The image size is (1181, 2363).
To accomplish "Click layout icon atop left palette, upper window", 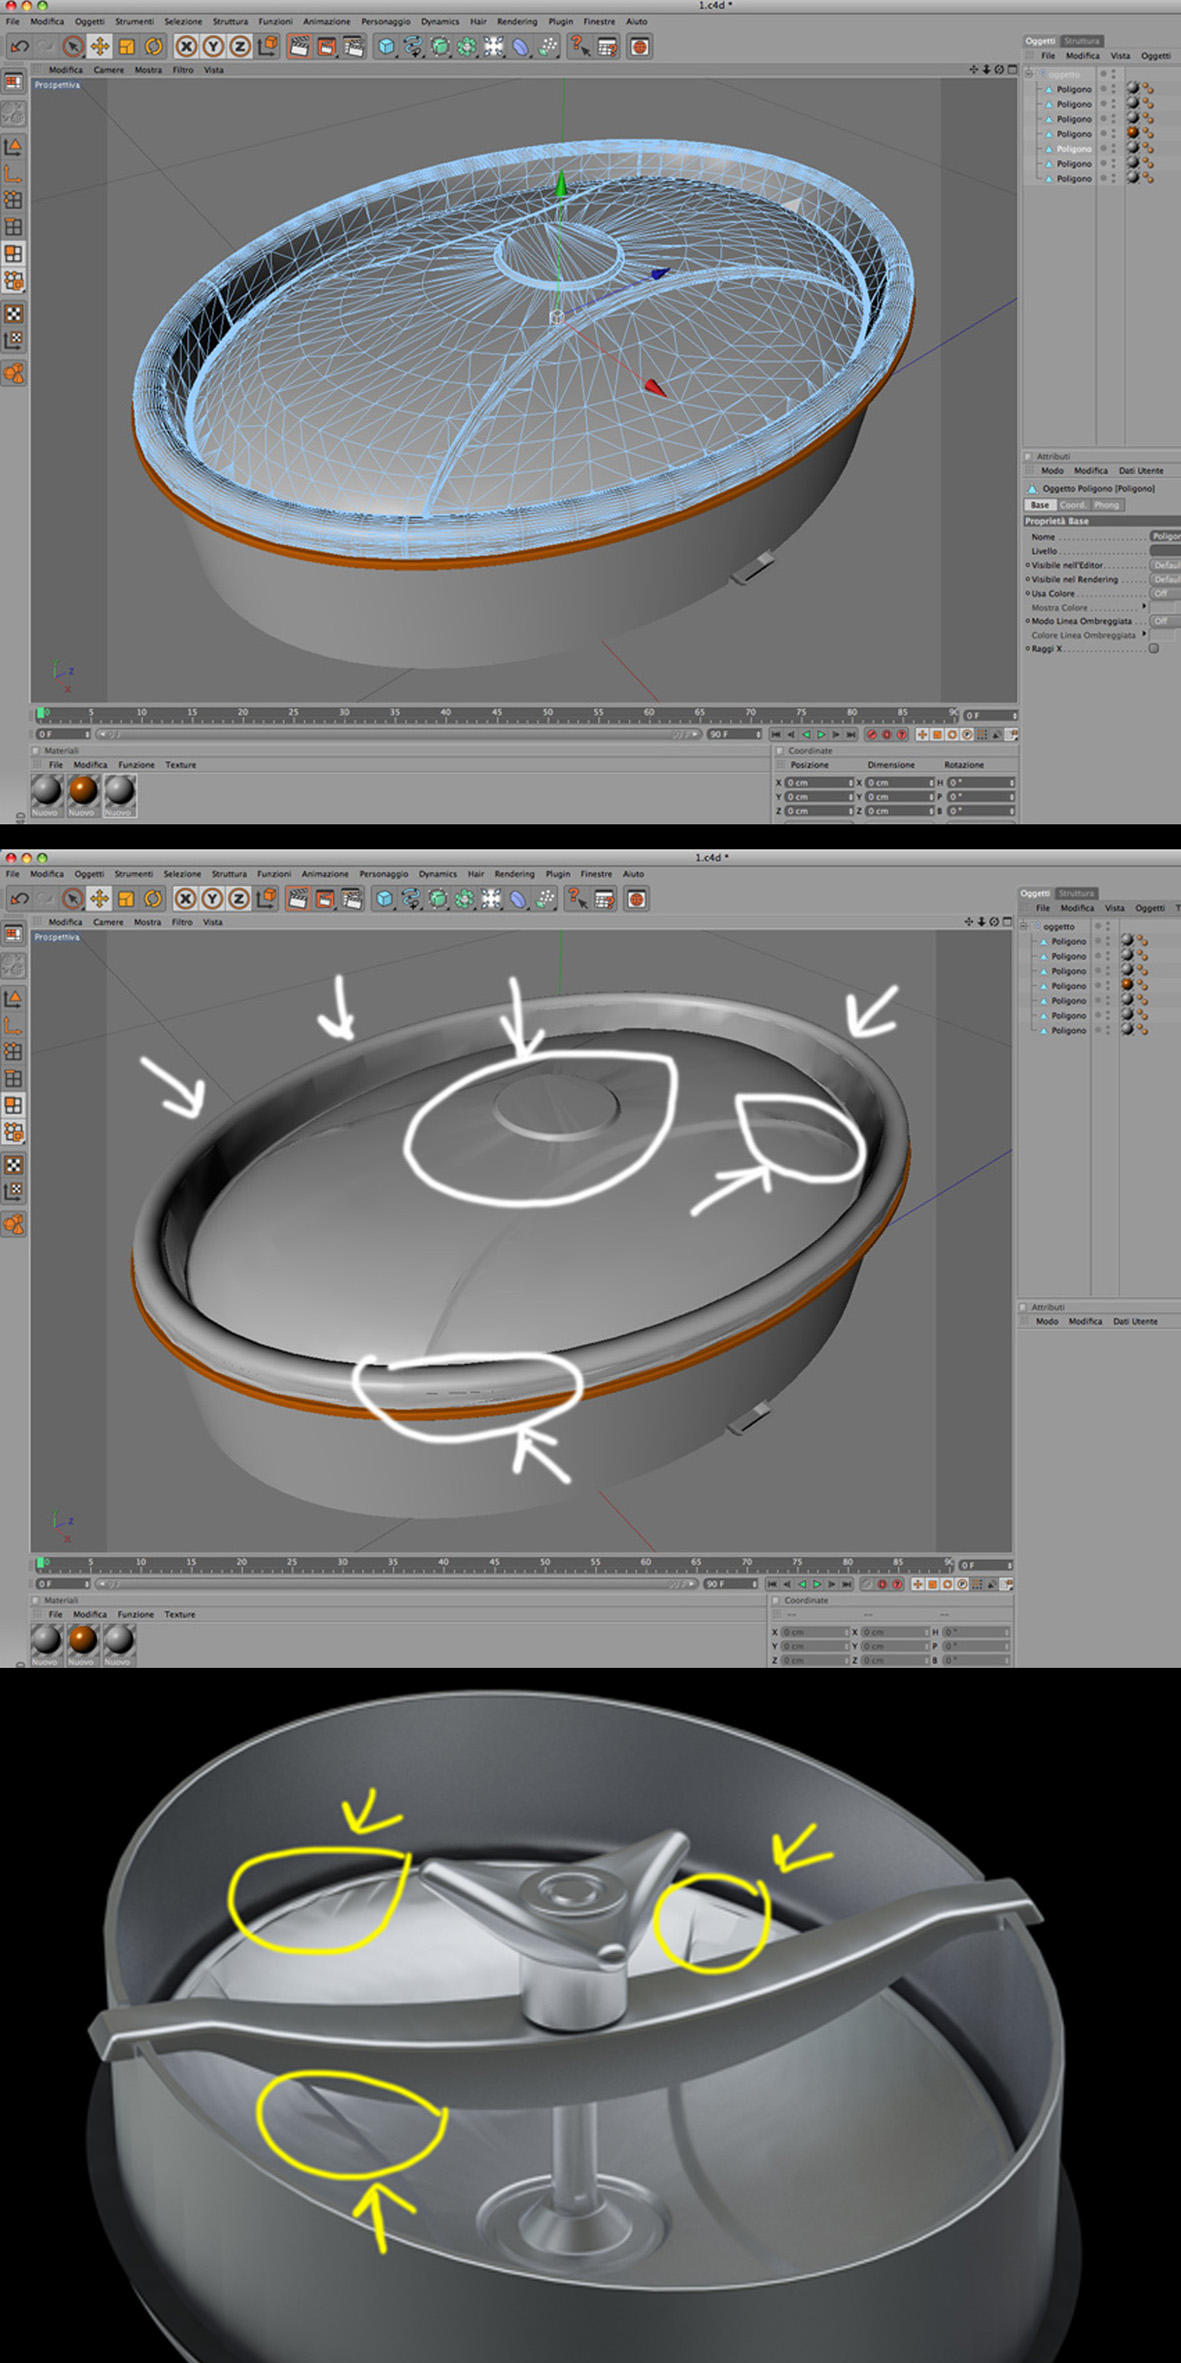I will (x=13, y=82).
